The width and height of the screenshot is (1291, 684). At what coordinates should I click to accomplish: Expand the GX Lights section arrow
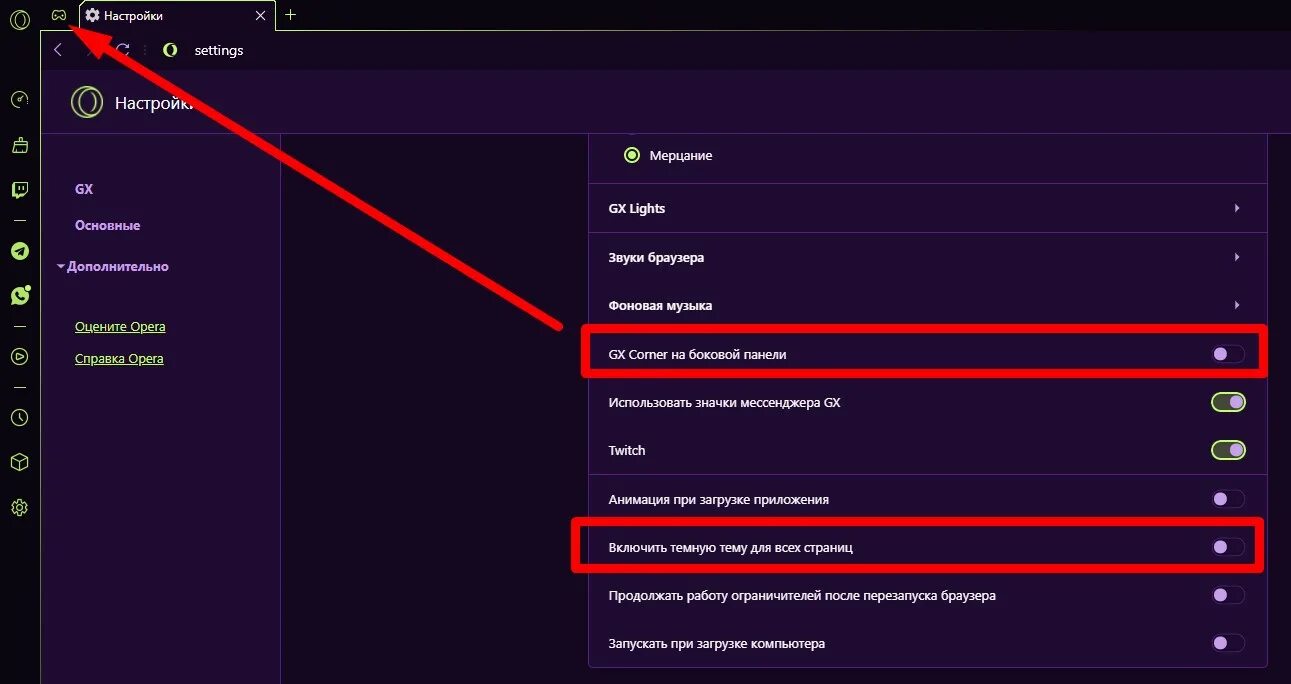pos(1237,208)
